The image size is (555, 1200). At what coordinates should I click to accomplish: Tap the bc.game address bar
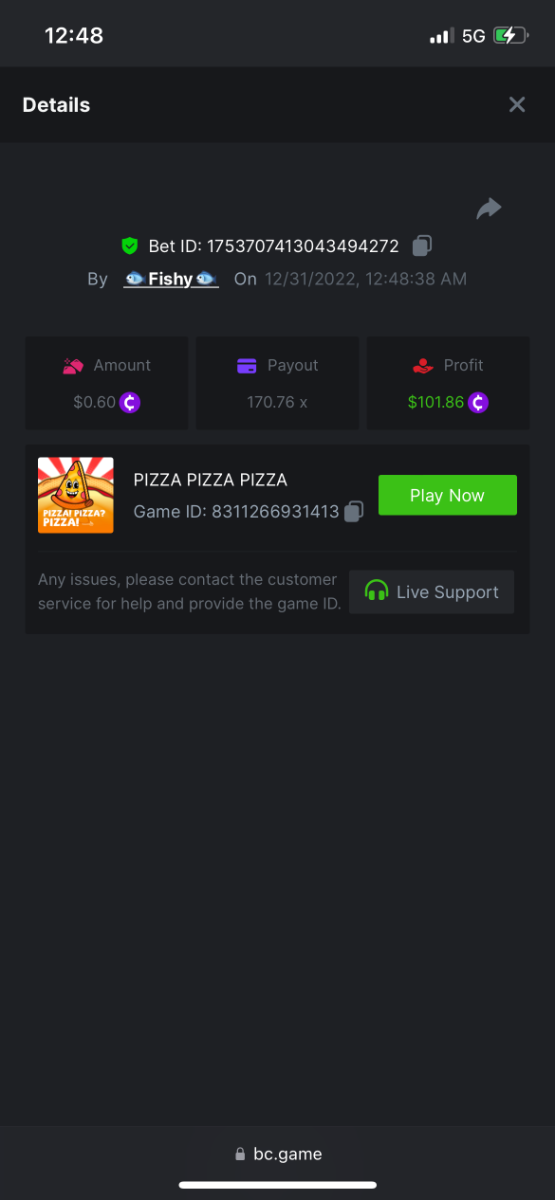pos(278,1153)
